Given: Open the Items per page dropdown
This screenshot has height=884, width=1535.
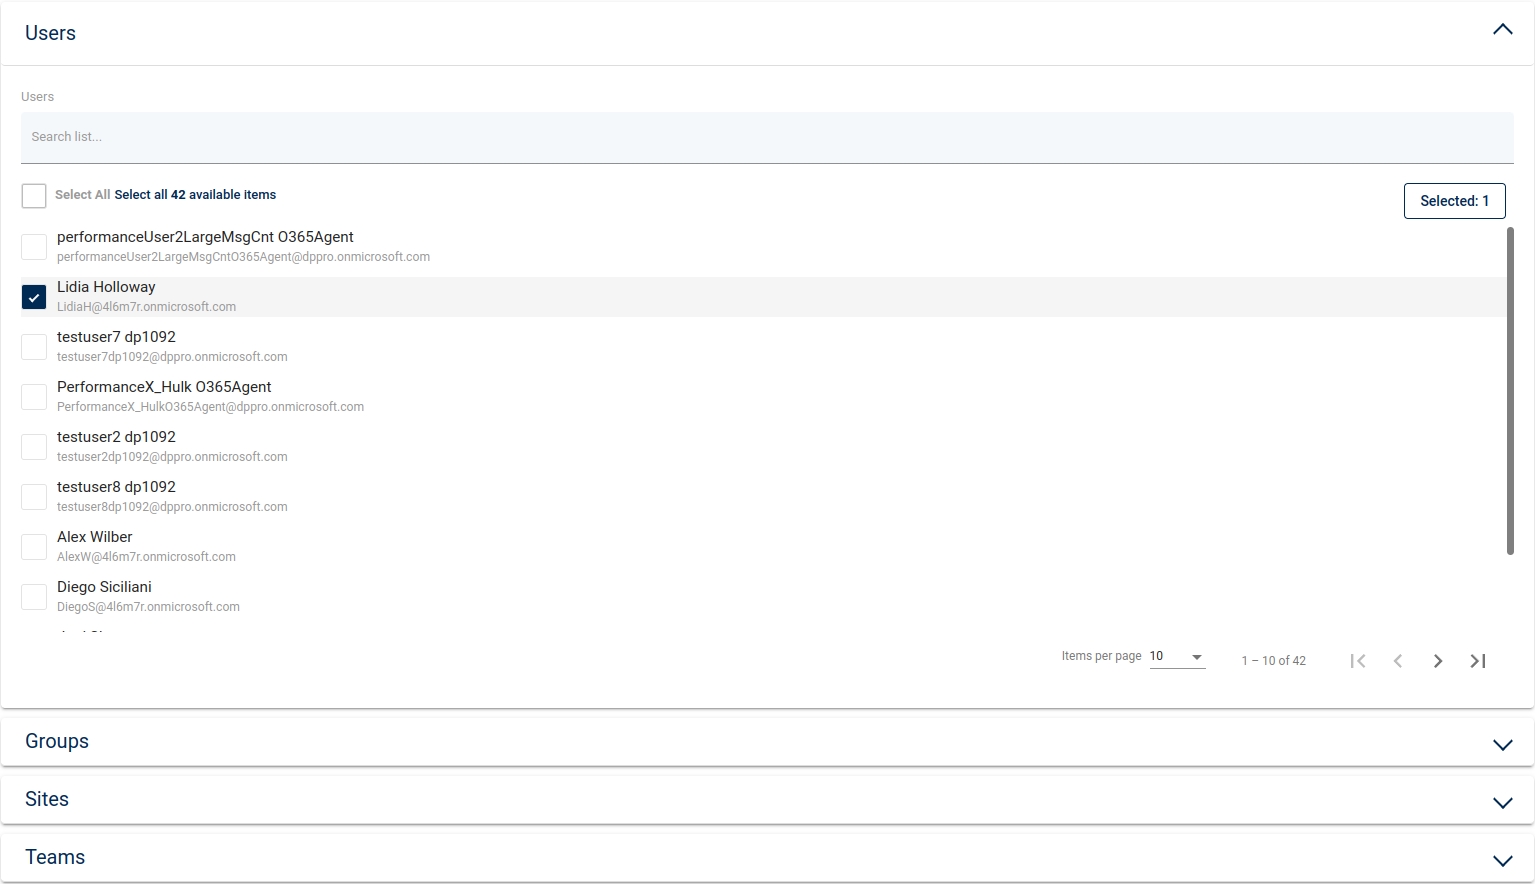Looking at the screenshot, I should click(x=1177, y=657).
